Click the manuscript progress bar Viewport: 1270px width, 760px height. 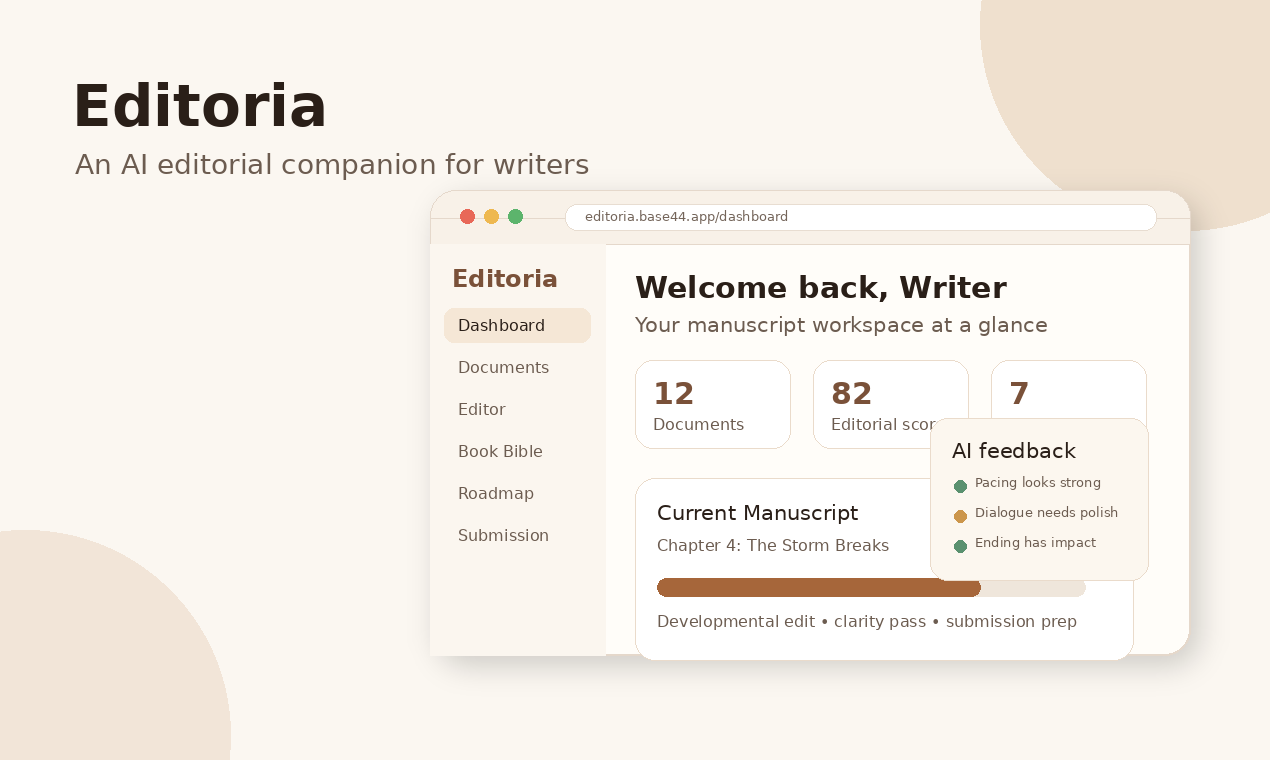(871, 587)
